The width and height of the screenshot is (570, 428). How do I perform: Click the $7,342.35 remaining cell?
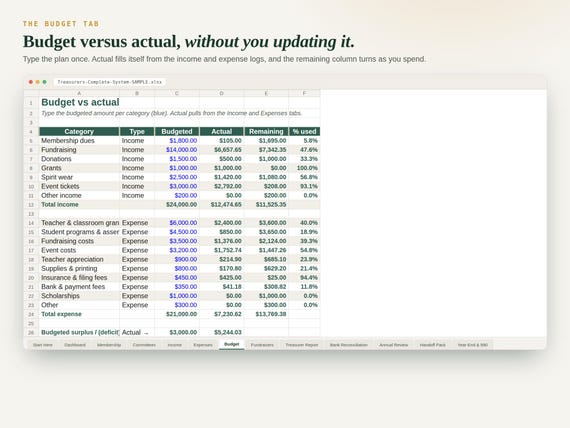pyautogui.click(x=266, y=150)
